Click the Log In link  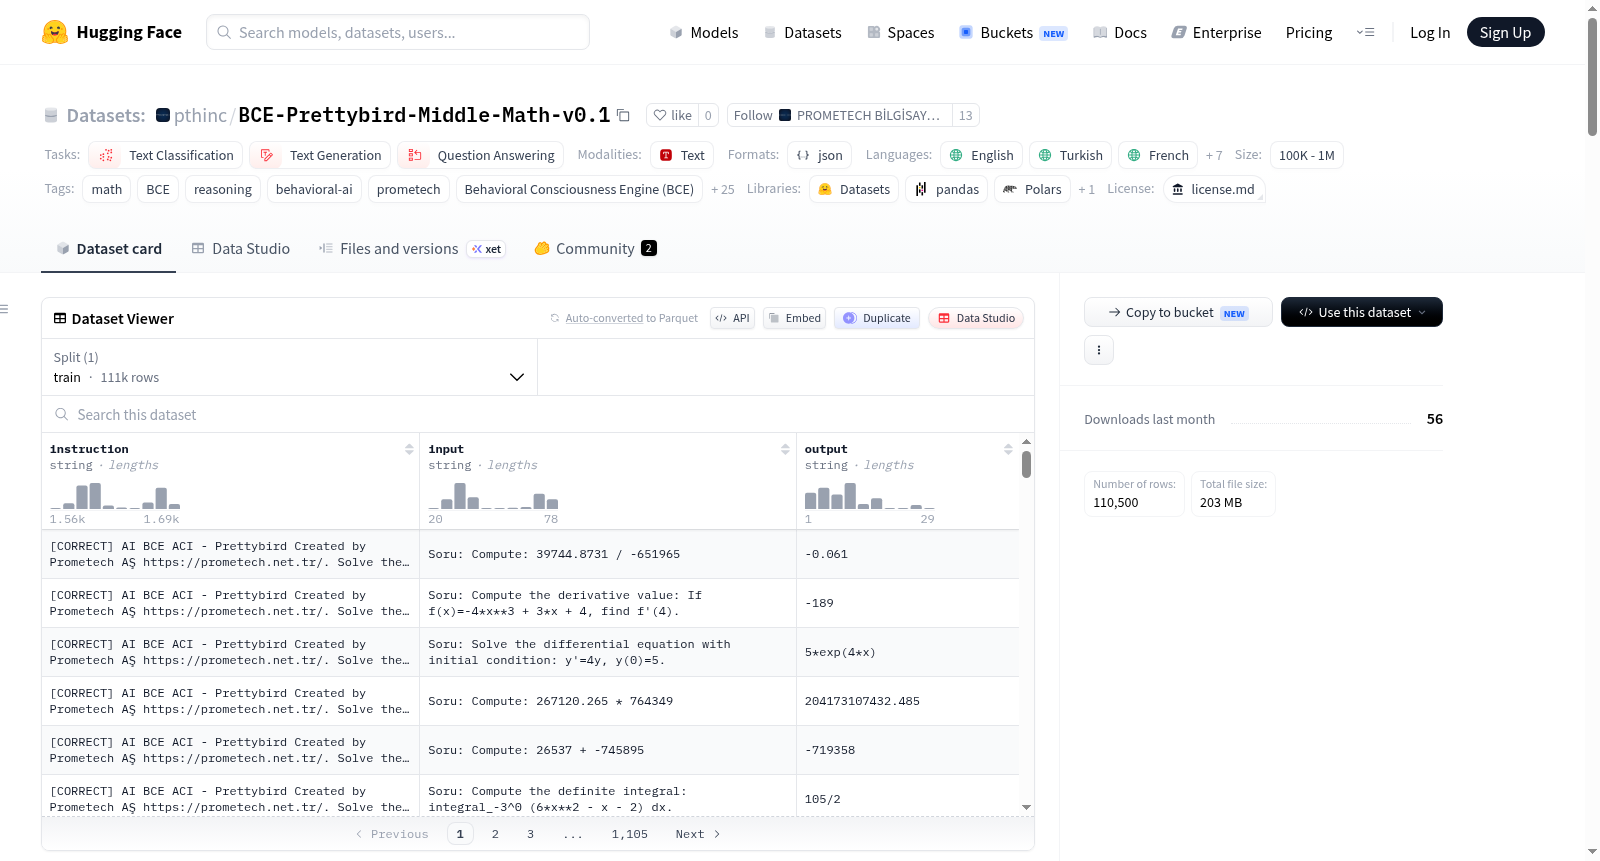click(1429, 32)
